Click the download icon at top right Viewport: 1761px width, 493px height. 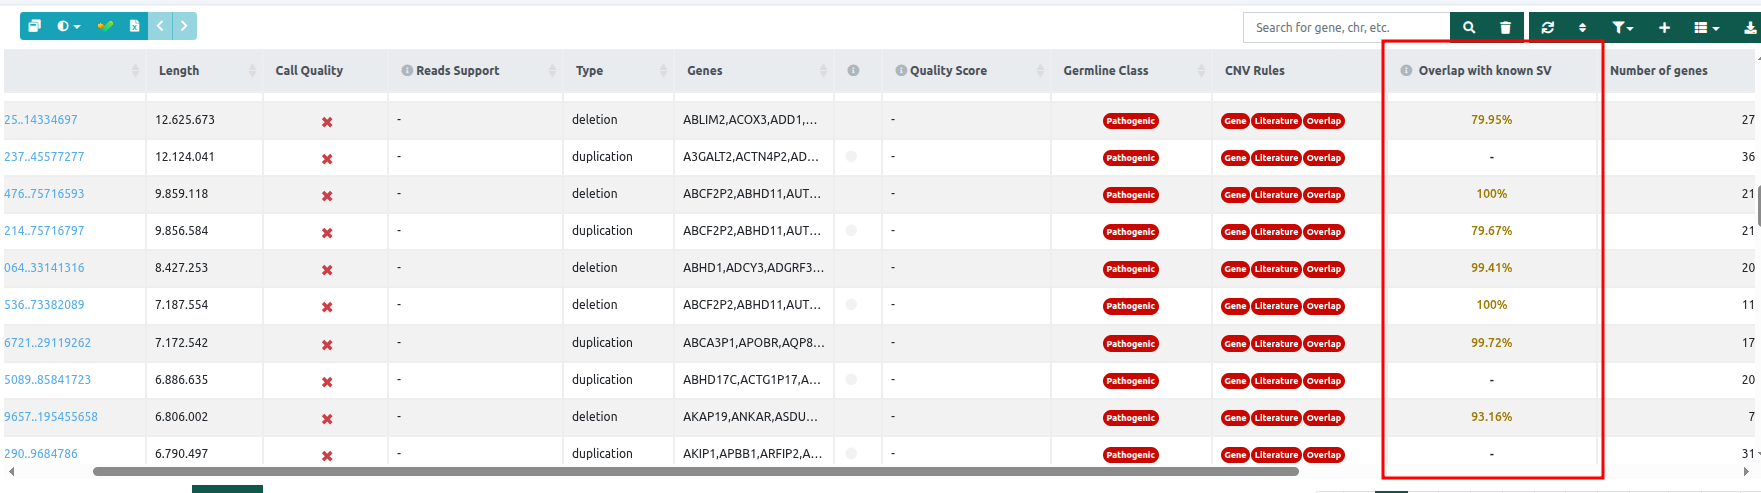tap(1750, 28)
